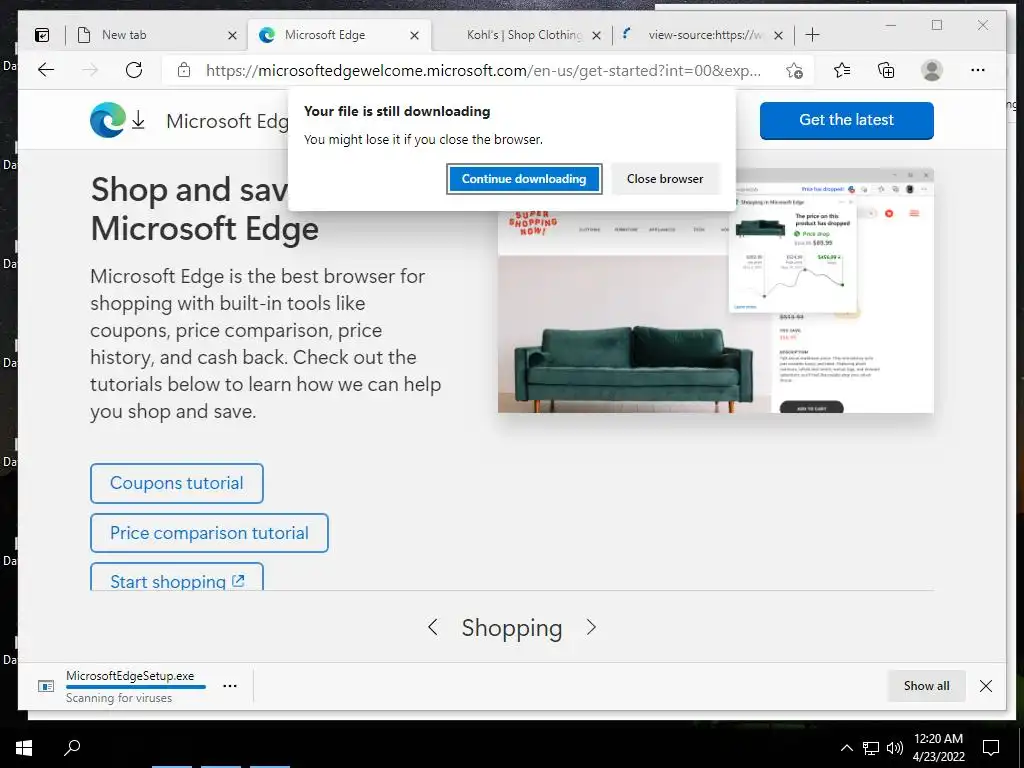
Task: Open Coupons tutorial link
Action: pyautogui.click(x=177, y=483)
